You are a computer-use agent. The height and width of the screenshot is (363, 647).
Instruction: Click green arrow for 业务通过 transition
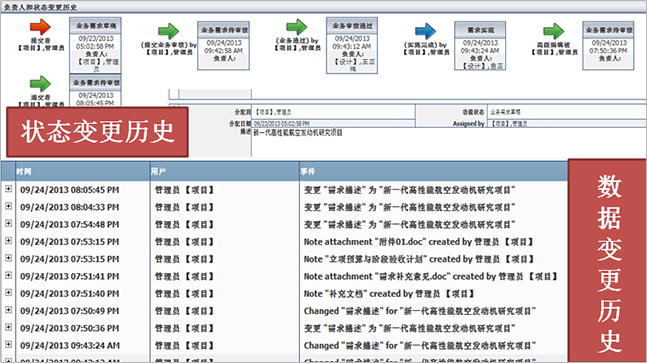[x=297, y=27]
